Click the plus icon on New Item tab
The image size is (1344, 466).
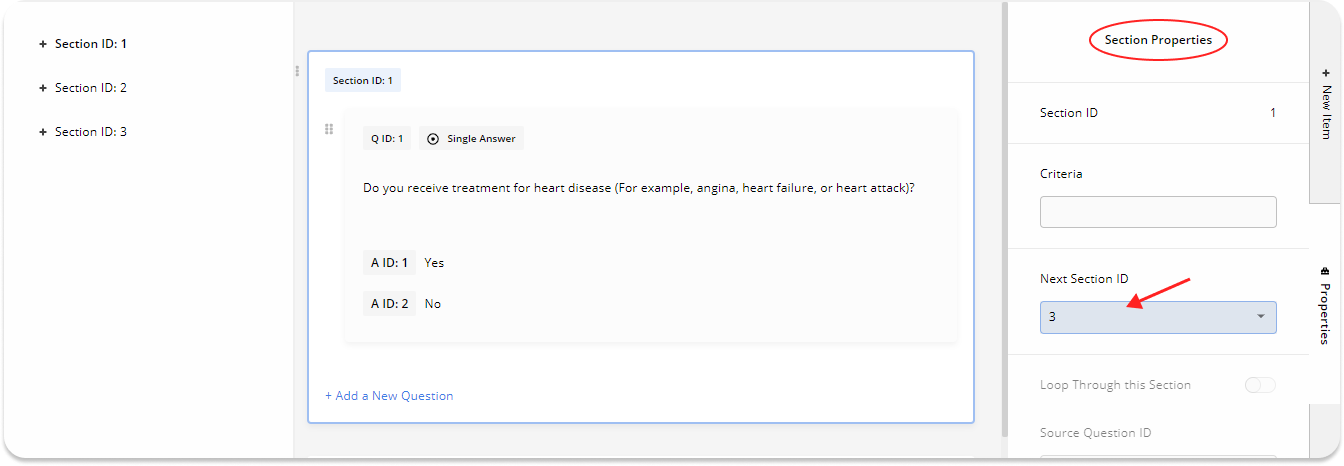coord(1326,74)
